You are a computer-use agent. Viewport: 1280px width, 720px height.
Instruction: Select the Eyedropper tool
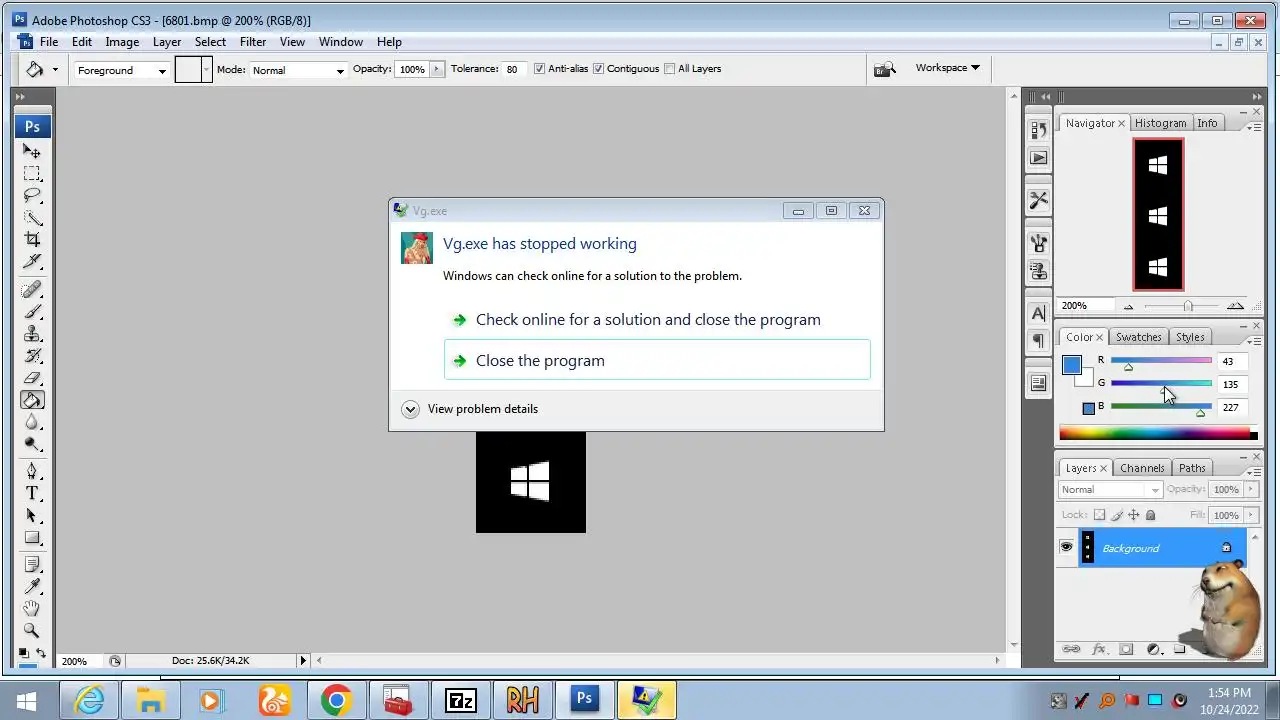(32, 586)
